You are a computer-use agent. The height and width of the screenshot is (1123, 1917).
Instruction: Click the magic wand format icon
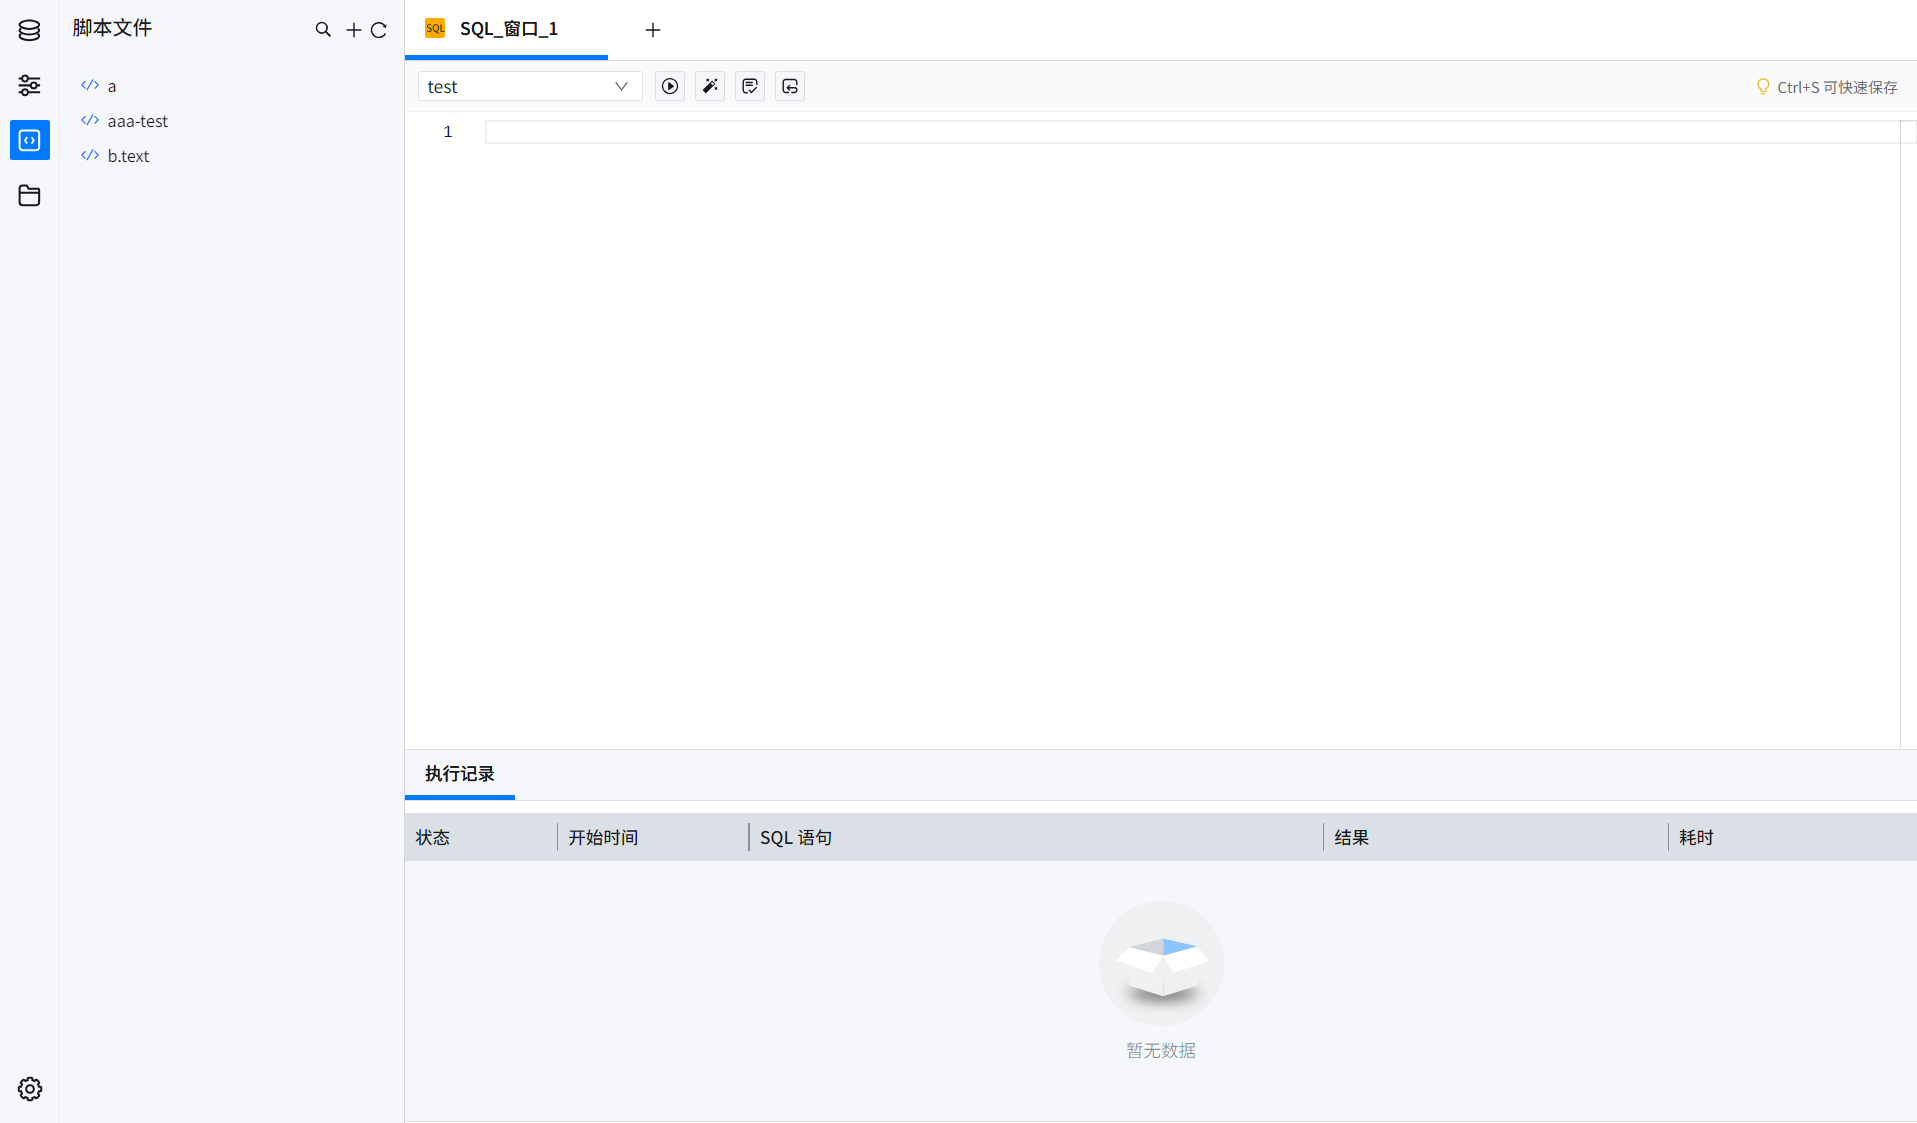click(710, 87)
